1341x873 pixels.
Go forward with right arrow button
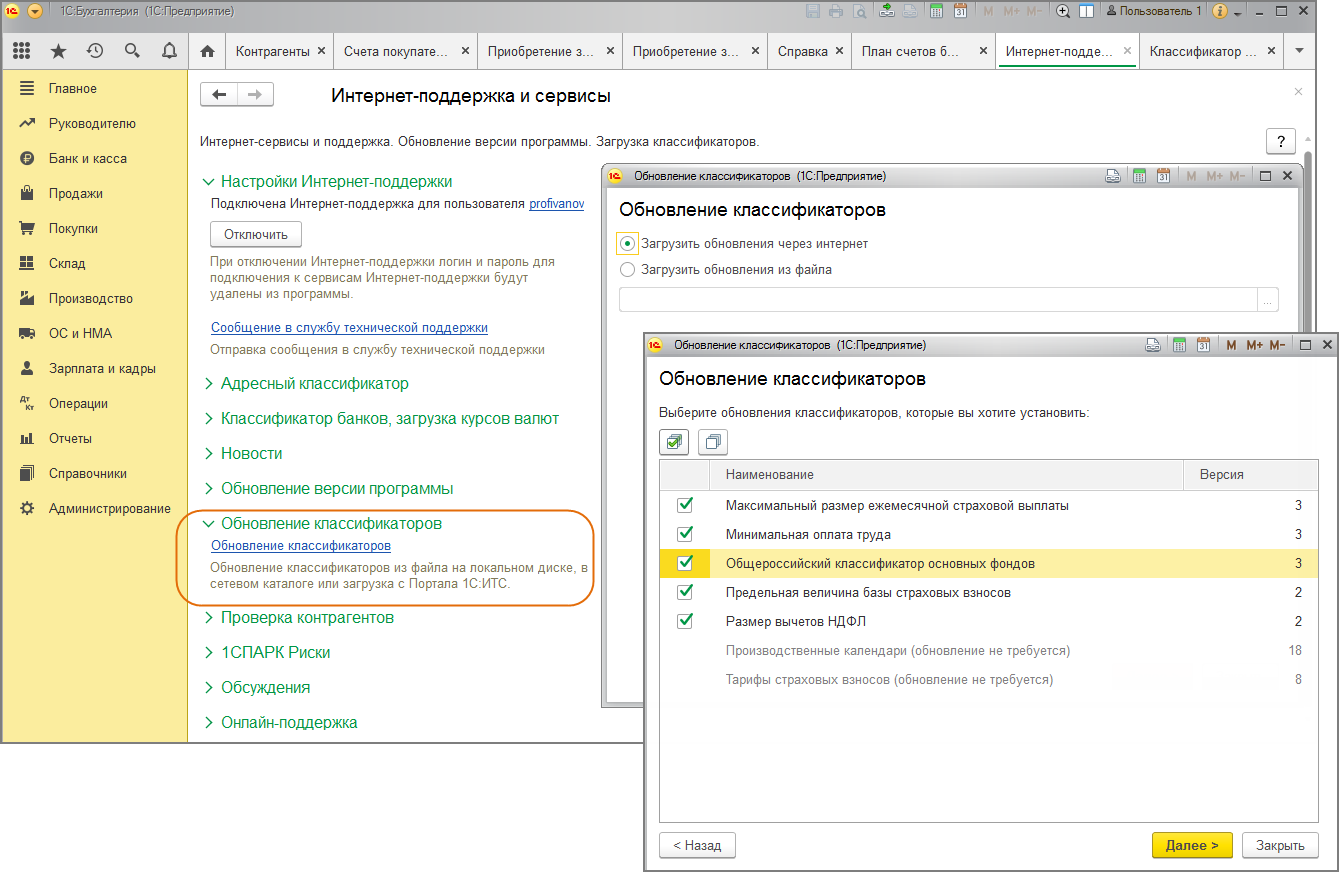(x=255, y=95)
